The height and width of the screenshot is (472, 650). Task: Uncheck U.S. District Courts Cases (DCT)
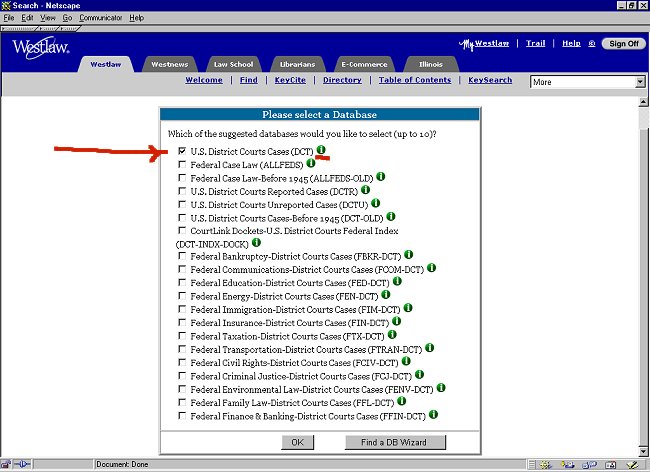pyautogui.click(x=182, y=151)
